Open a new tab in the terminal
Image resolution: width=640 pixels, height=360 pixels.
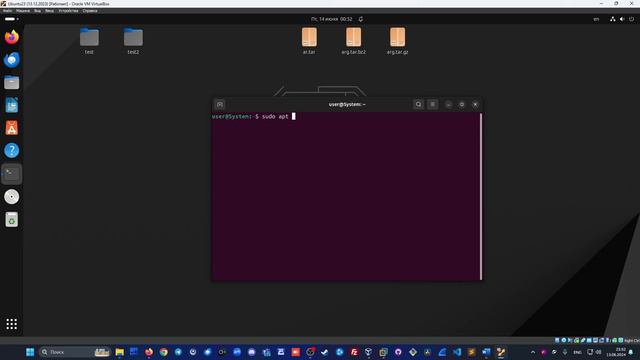coord(220,104)
